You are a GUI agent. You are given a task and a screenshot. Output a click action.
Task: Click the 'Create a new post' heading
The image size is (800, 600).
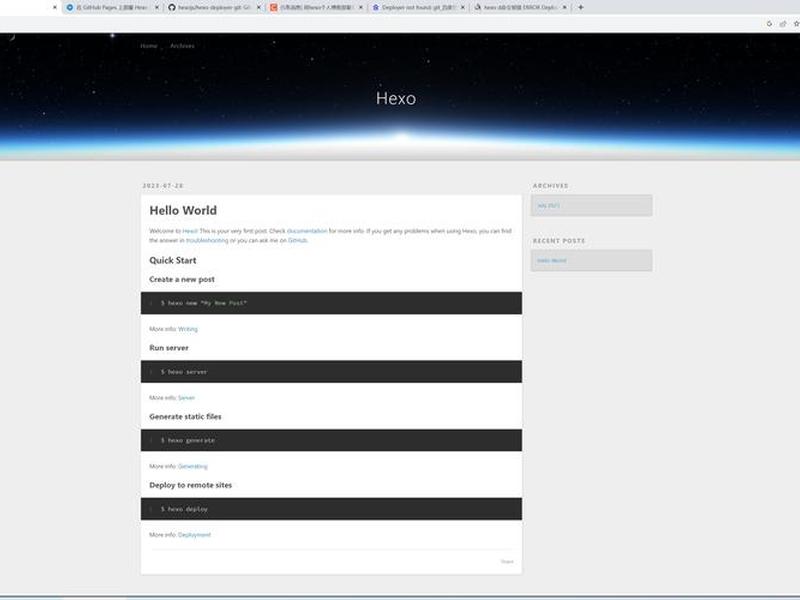point(182,280)
